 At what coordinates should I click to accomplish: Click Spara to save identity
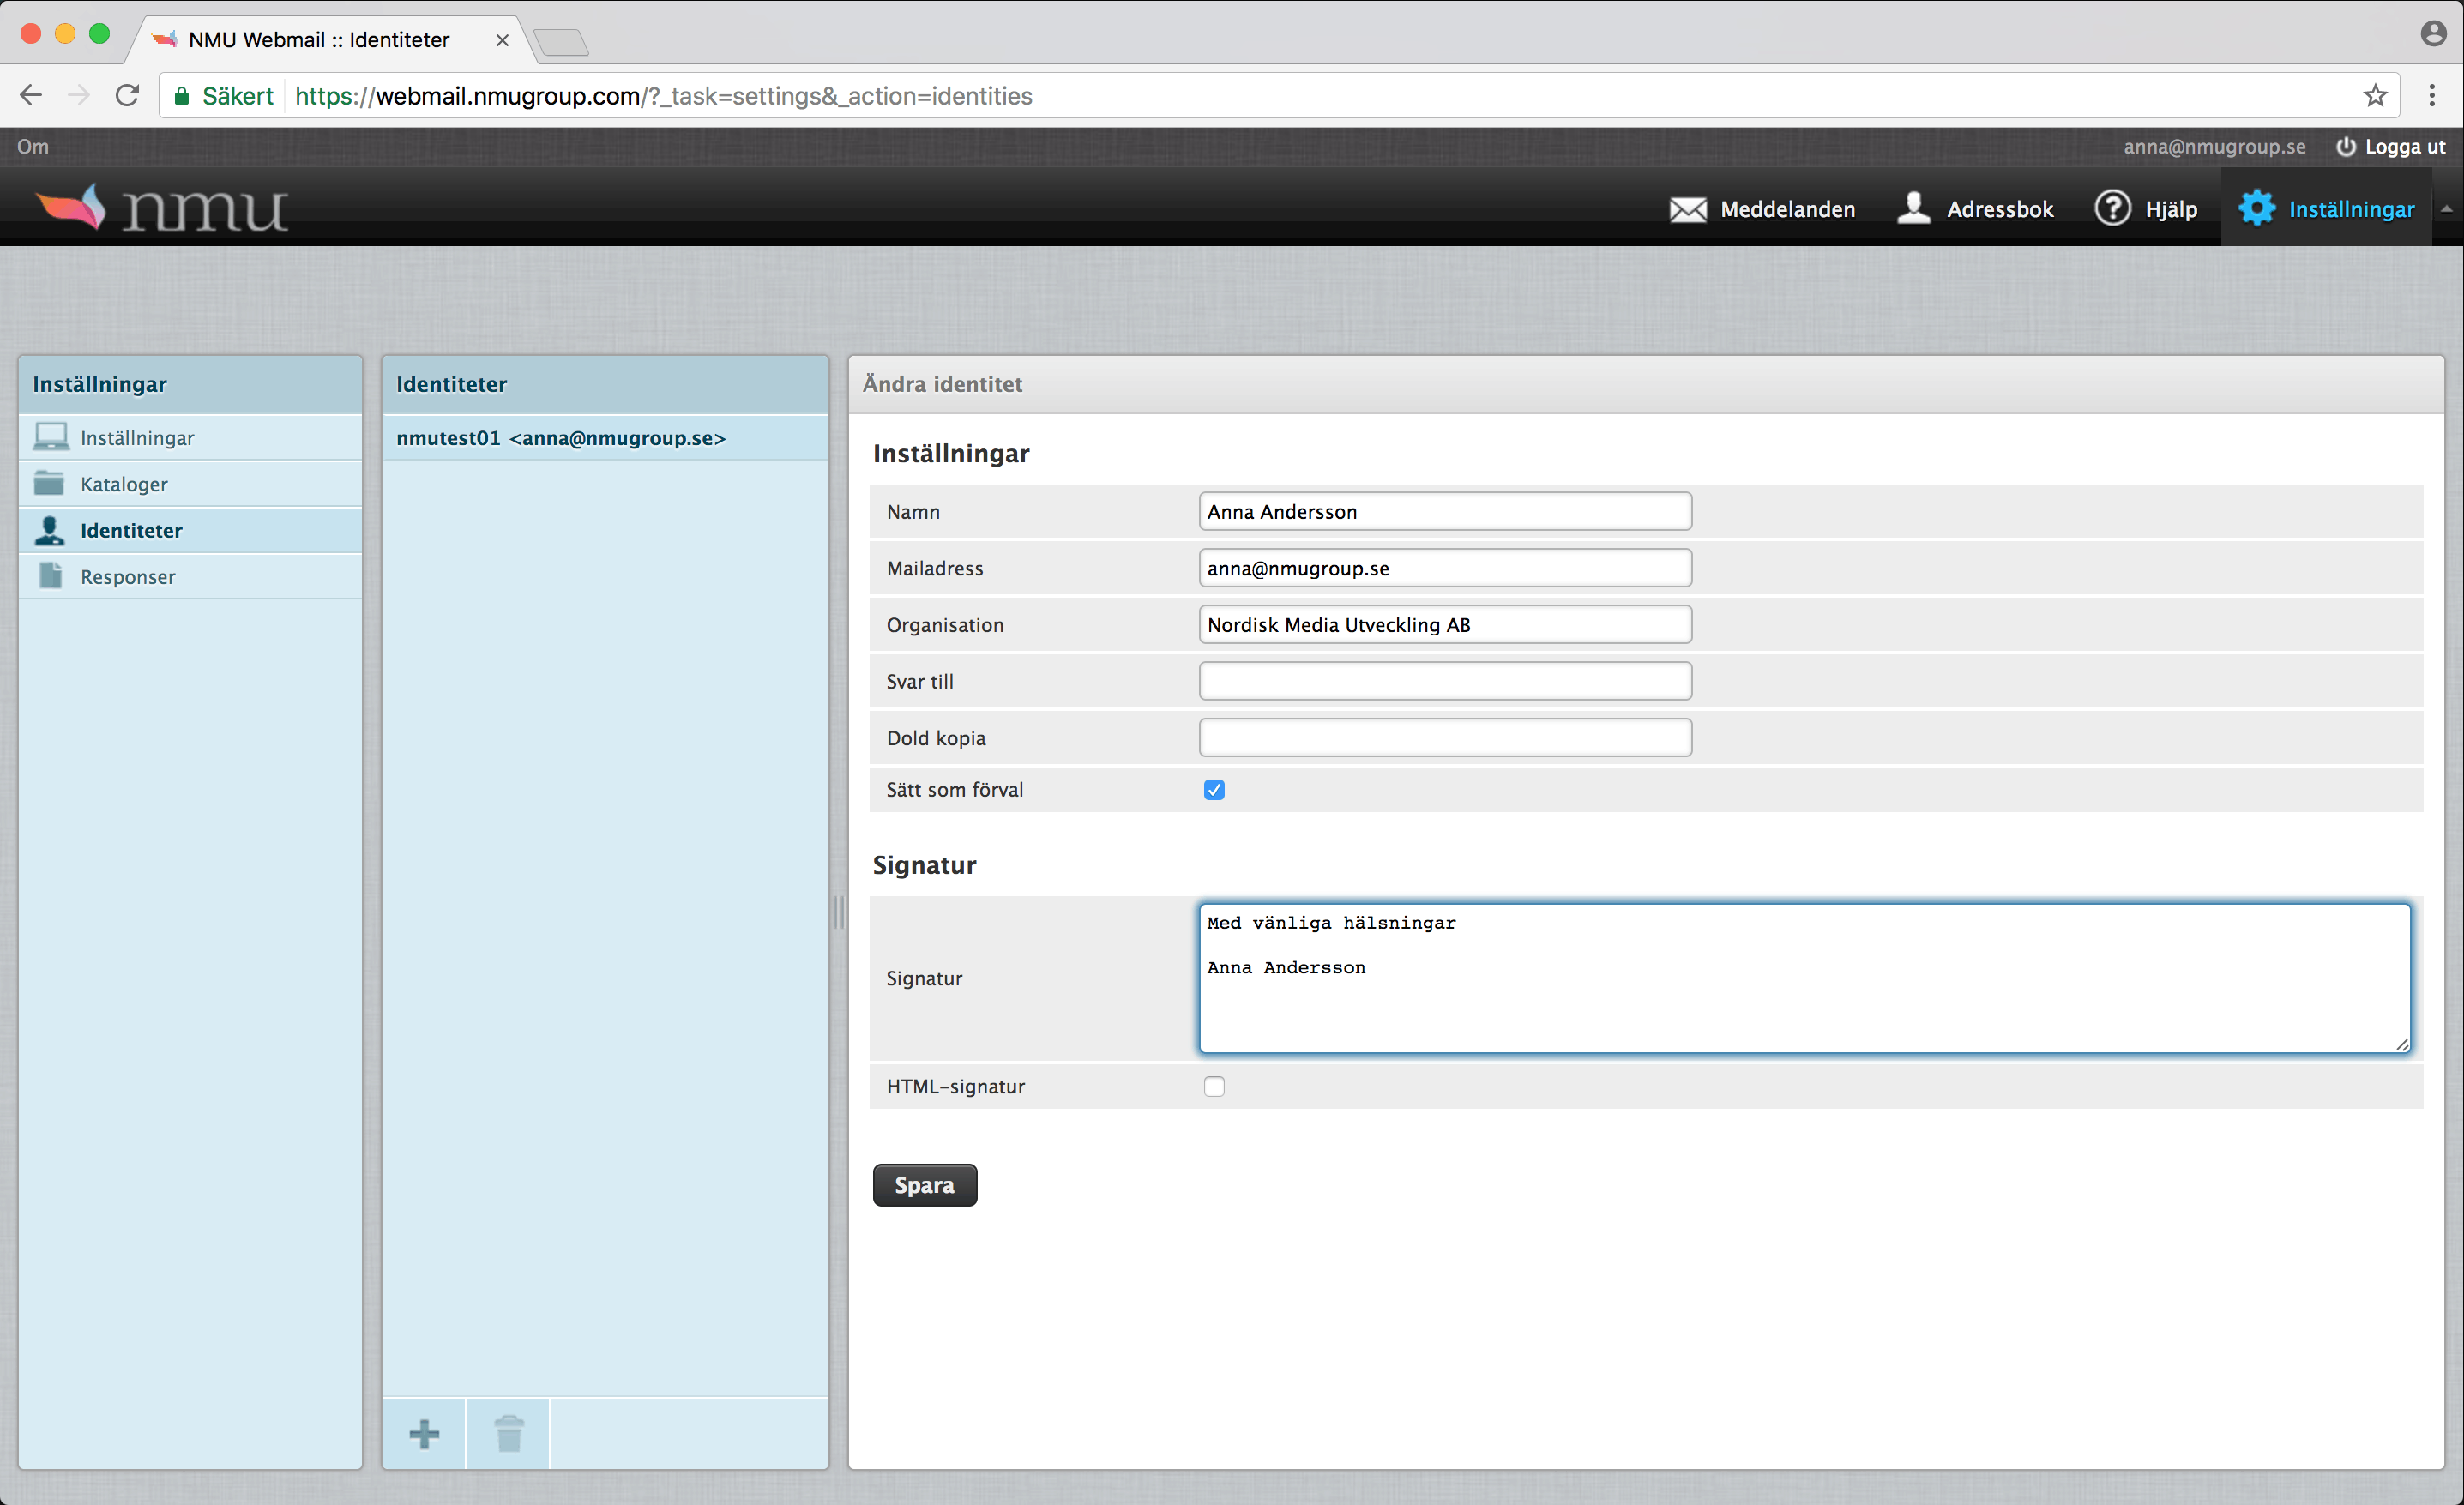927,1184
